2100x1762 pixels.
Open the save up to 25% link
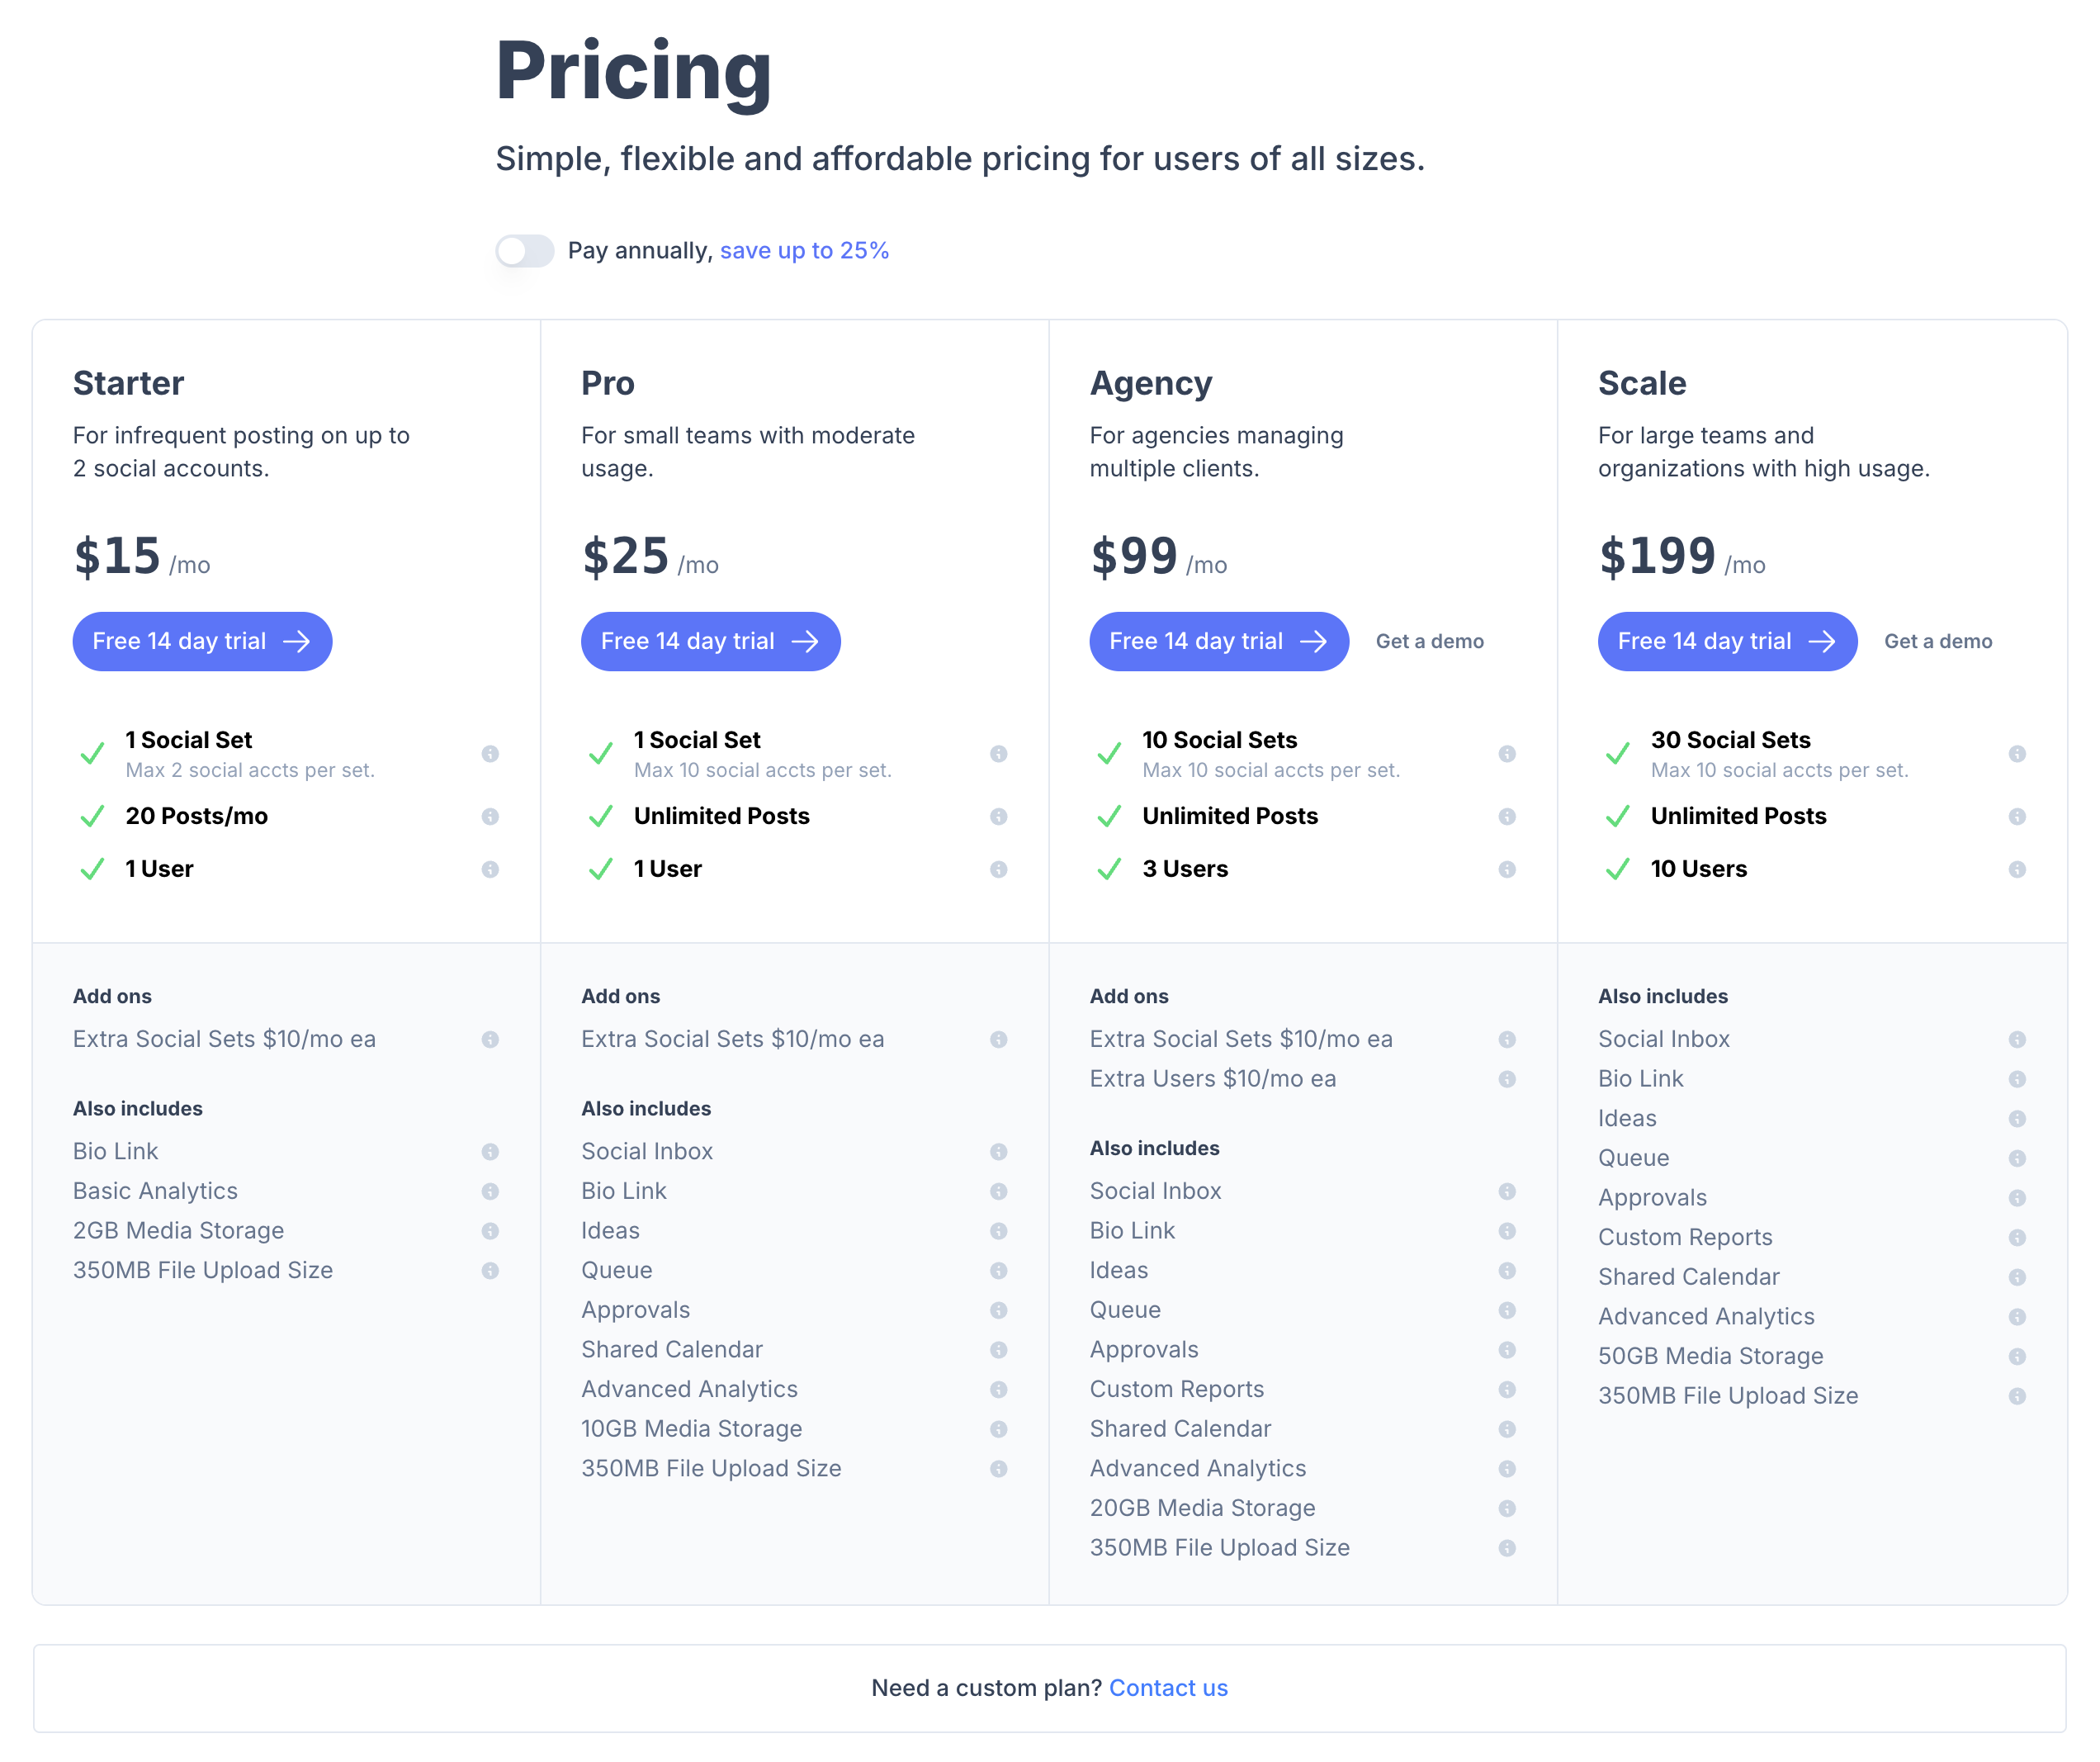point(803,250)
